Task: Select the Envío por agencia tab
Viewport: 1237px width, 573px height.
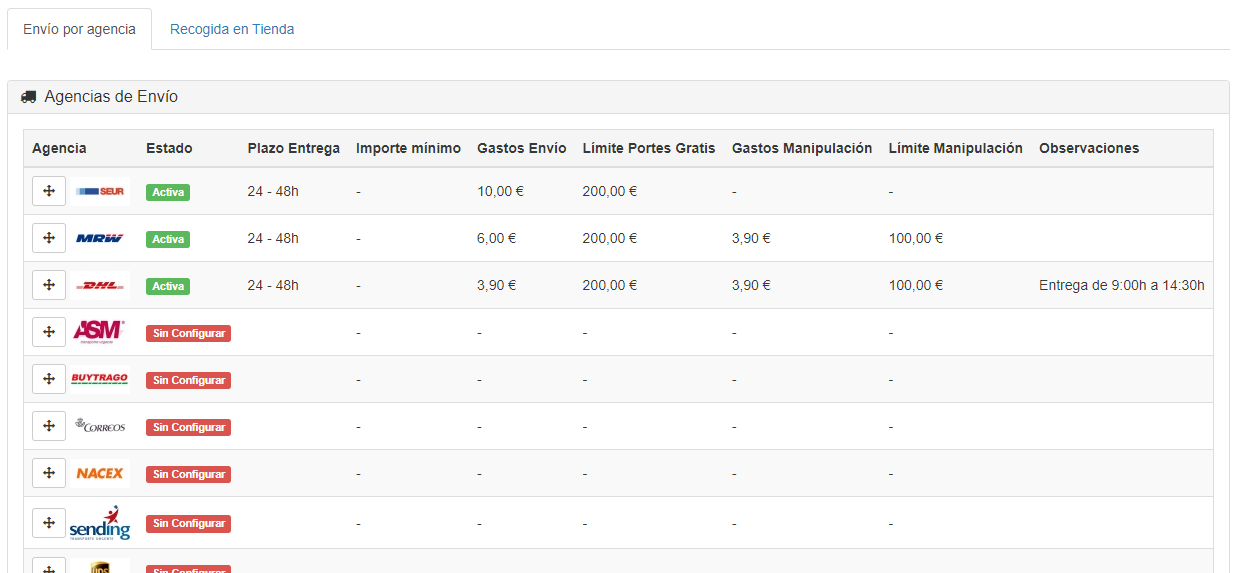Action: click(x=79, y=29)
